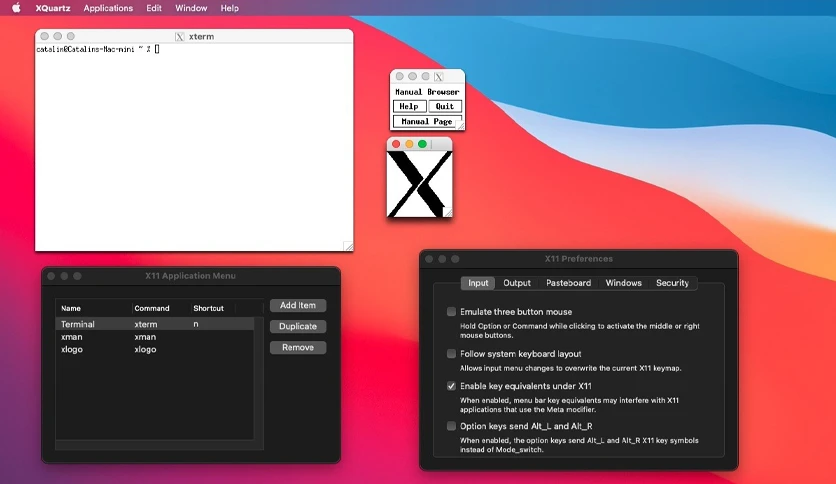Open the XQuartz menu

(53, 8)
